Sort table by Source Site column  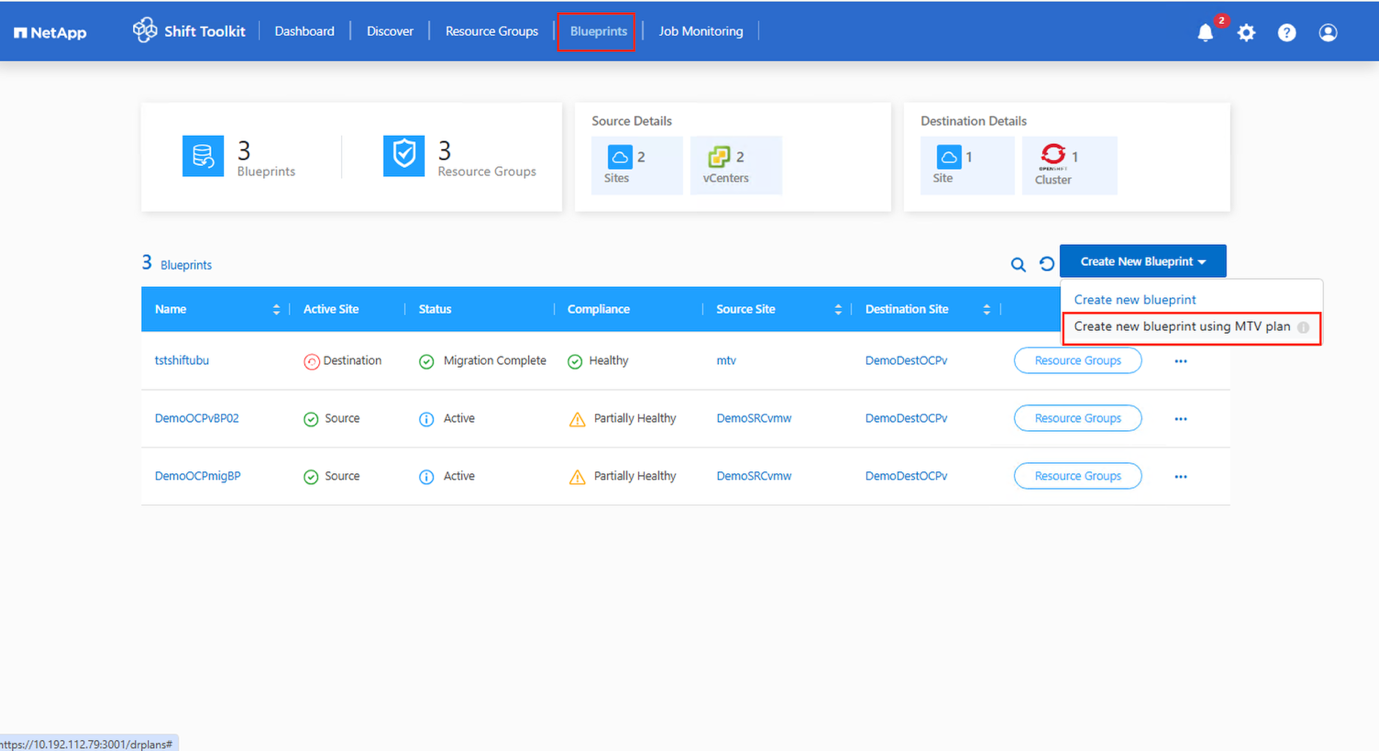[838, 310]
